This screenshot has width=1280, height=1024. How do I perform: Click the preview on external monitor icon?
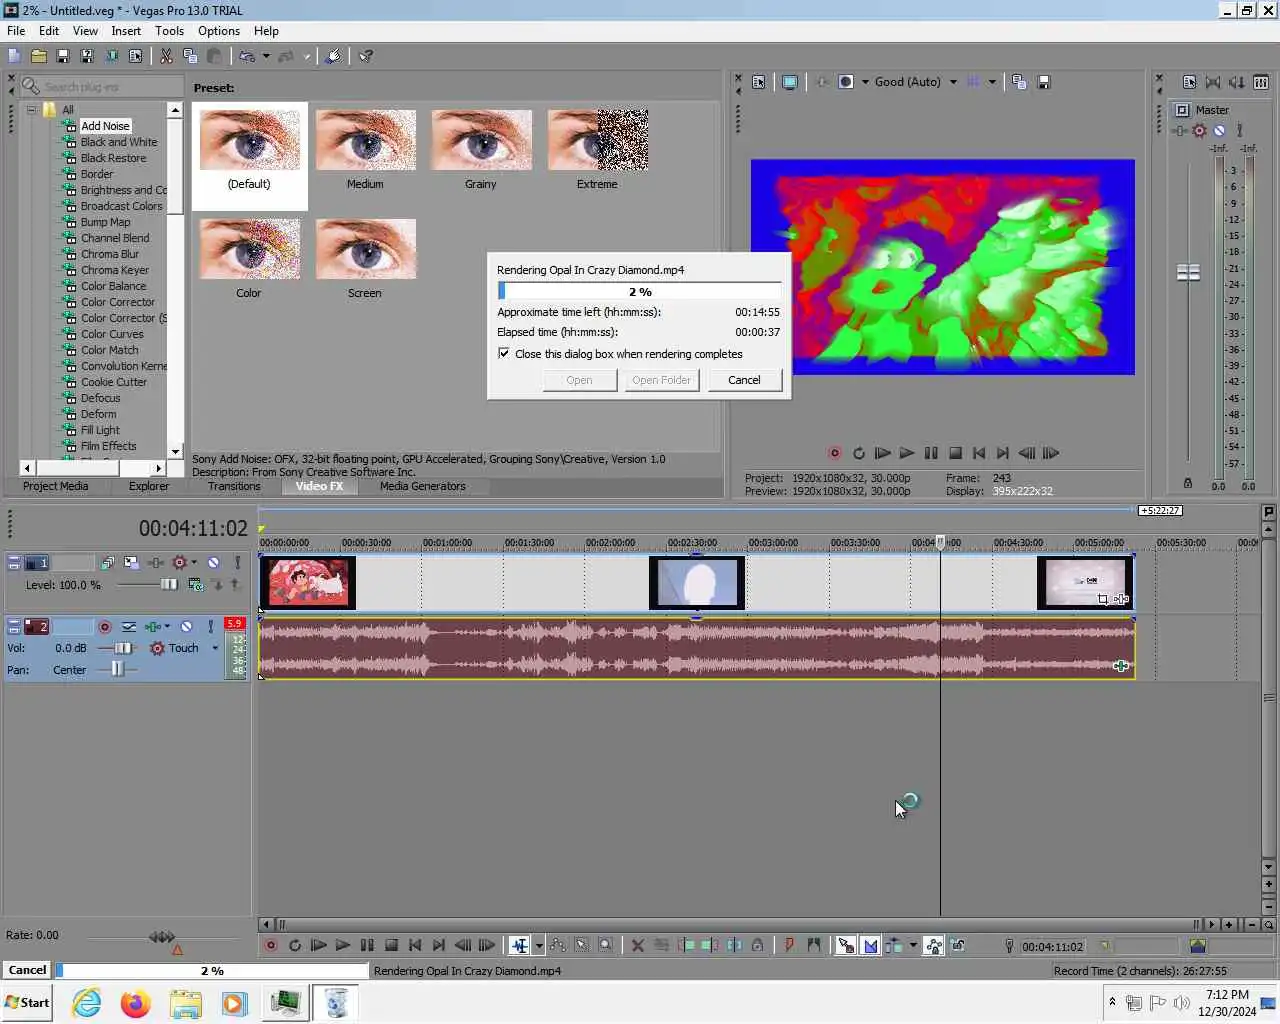coord(790,82)
